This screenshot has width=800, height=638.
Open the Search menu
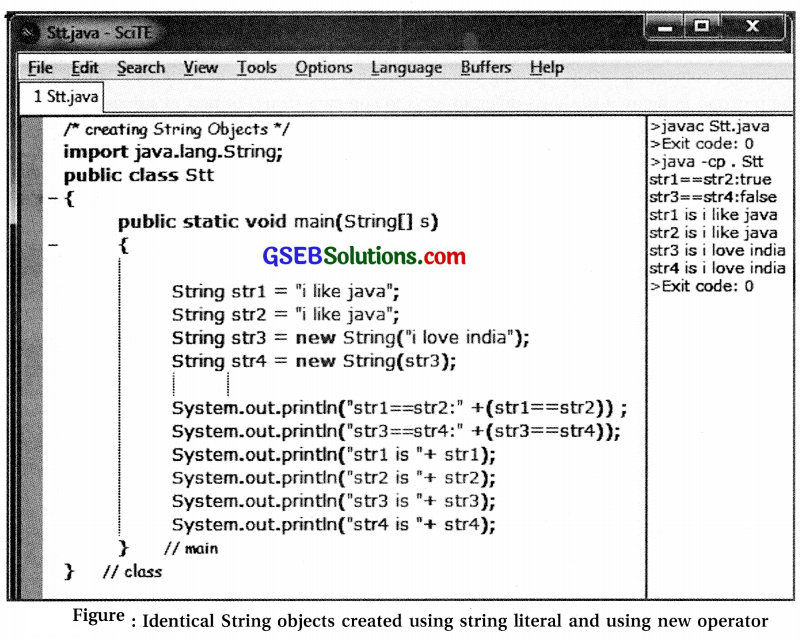[x=141, y=67]
